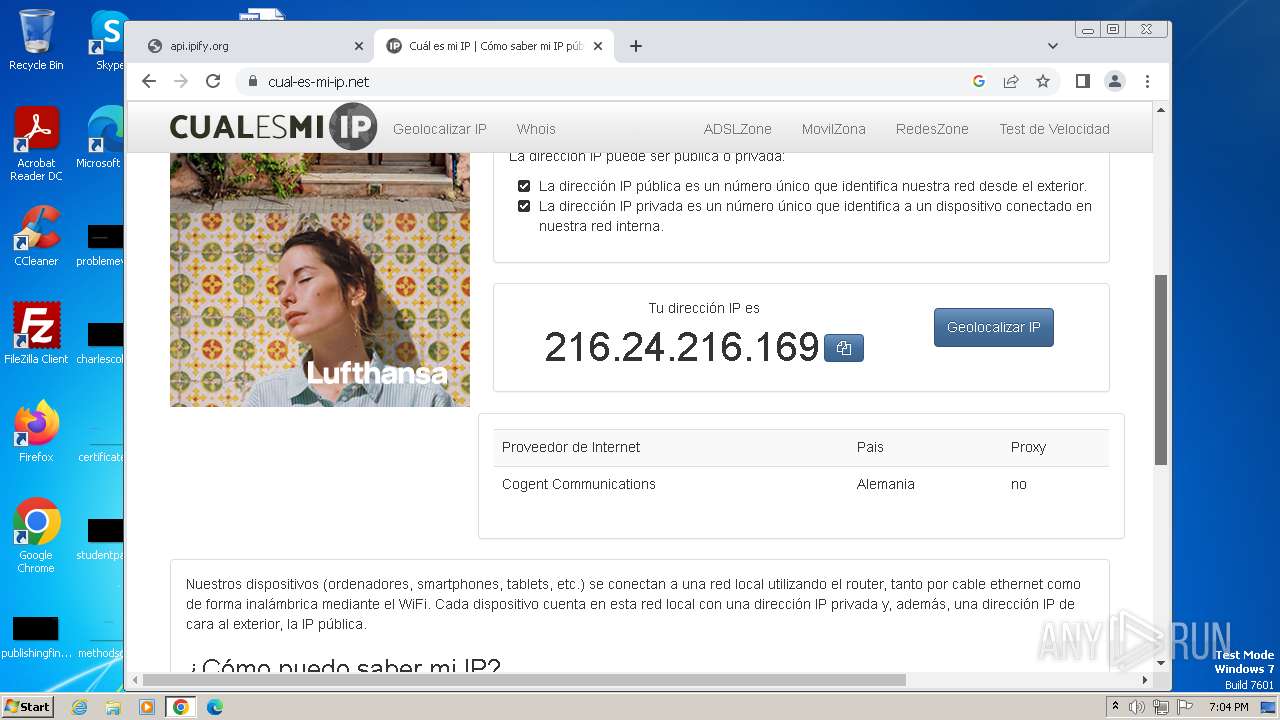This screenshot has width=1280, height=720.
Task: Switch to the api.ipify.org tab
Action: [x=255, y=46]
